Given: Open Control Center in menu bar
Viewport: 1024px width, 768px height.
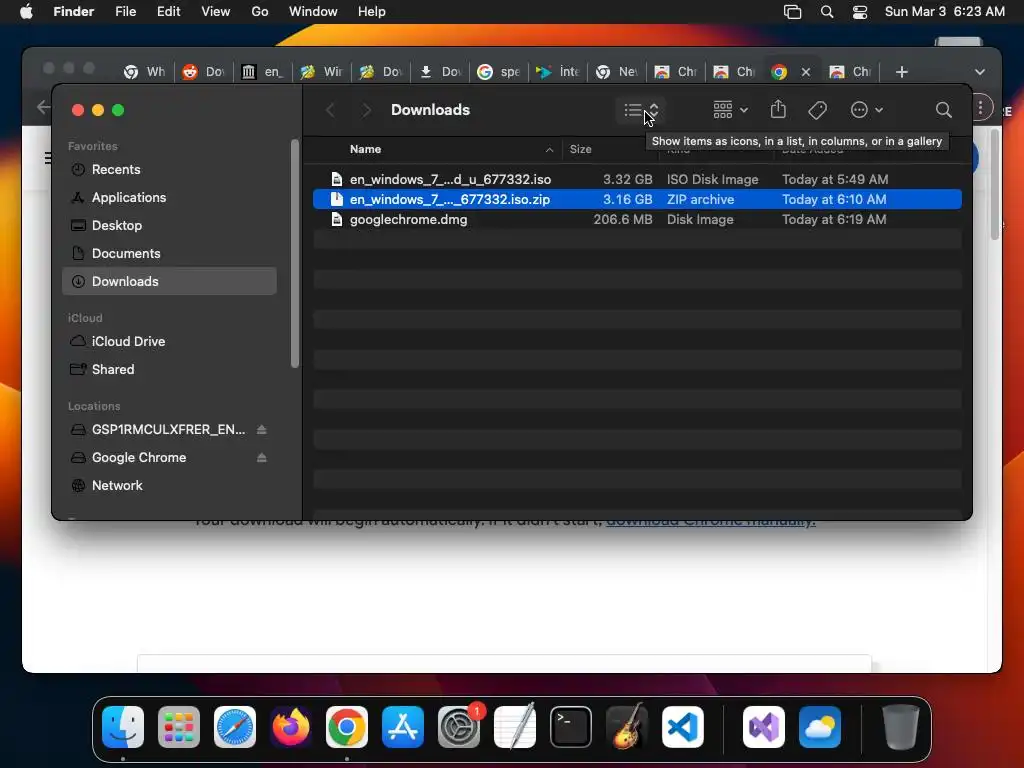Looking at the screenshot, I should [x=860, y=12].
